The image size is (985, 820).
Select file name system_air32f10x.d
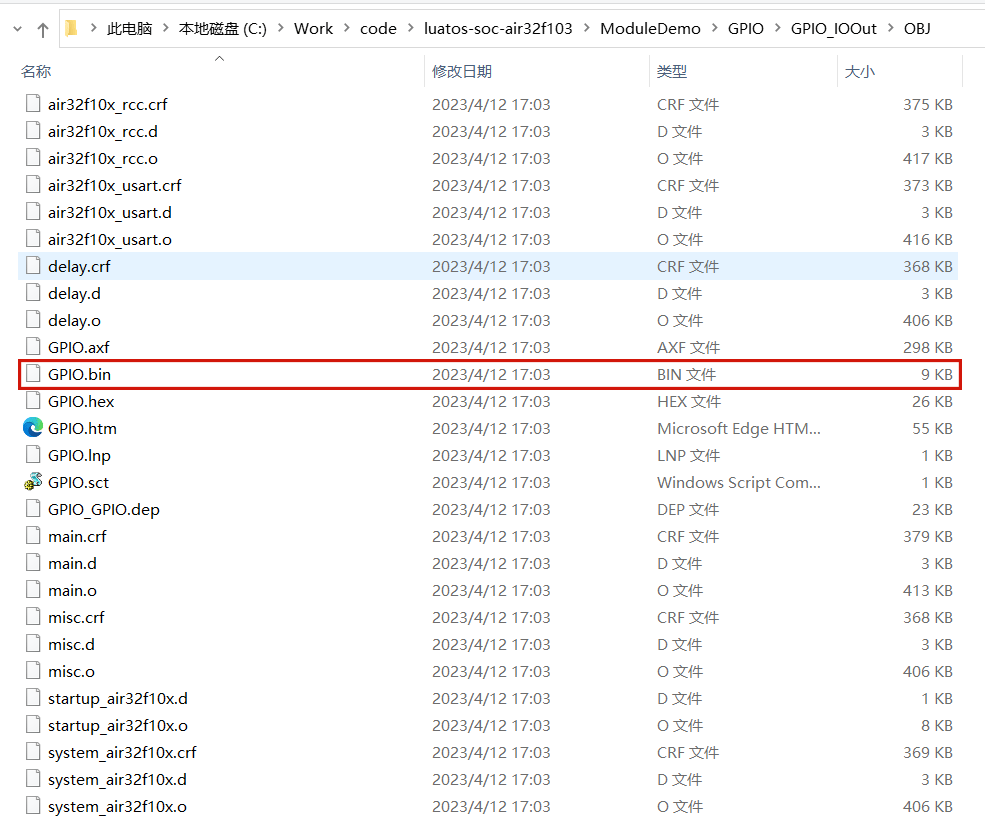point(117,780)
